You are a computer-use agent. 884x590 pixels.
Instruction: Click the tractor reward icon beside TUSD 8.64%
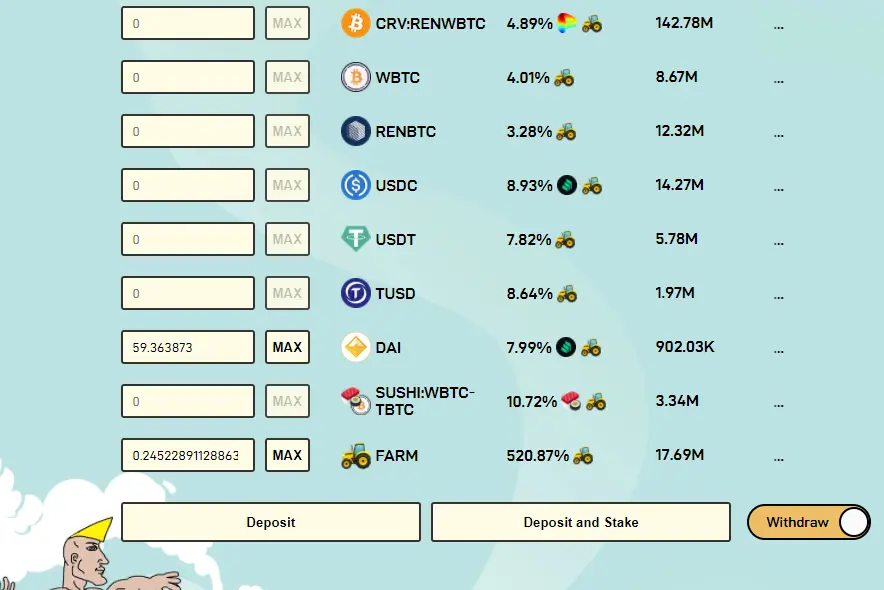[x=567, y=294]
